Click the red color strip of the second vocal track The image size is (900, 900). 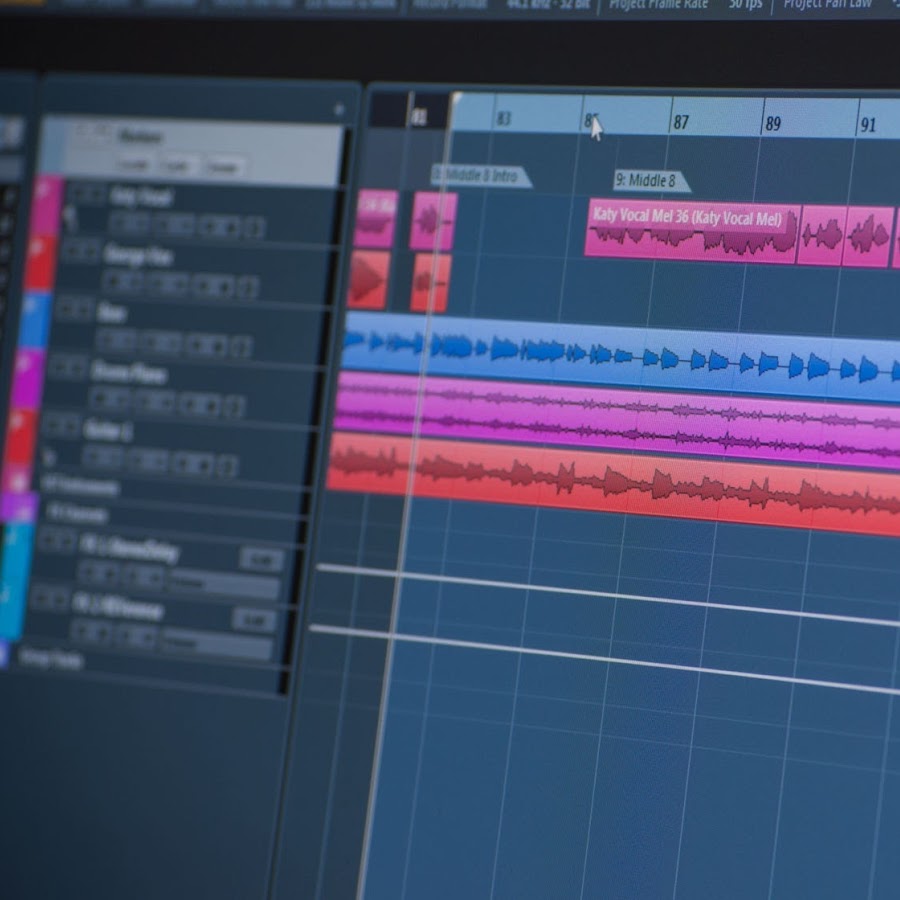point(40,263)
